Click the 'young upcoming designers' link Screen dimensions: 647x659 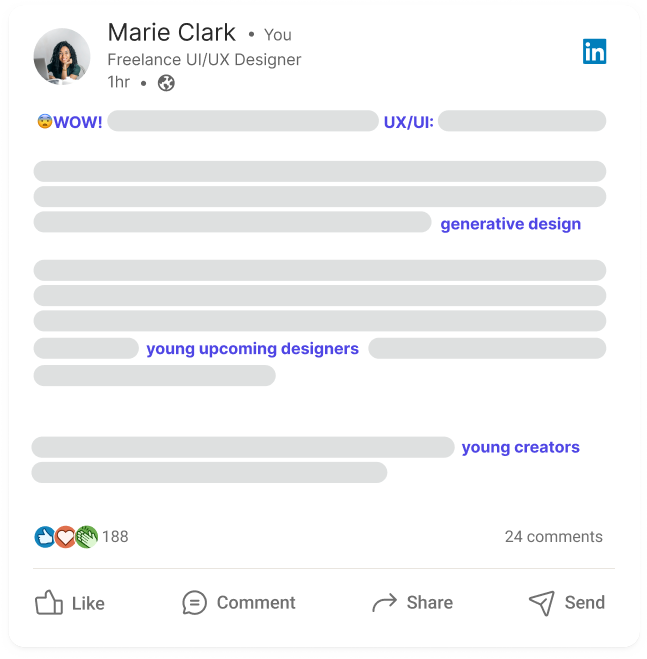(x=252, y=349)
